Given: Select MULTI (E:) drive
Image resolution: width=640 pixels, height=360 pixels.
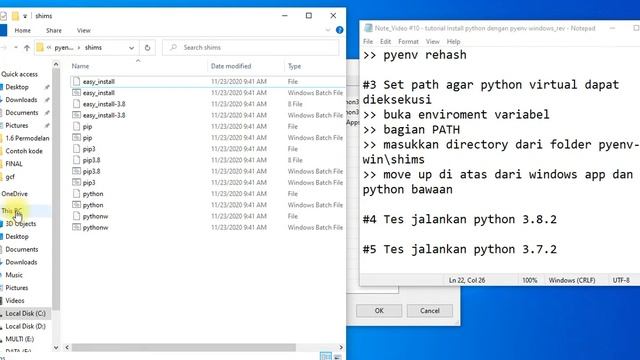Looking at the screenshot, I should (20, 339).
